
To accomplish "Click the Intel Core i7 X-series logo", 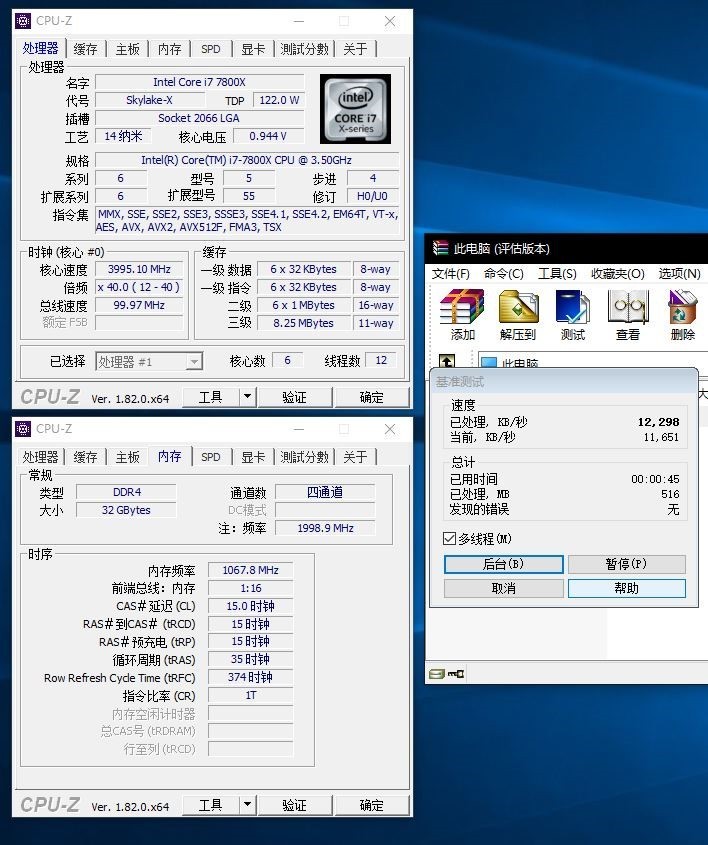I will pos(355,109).
